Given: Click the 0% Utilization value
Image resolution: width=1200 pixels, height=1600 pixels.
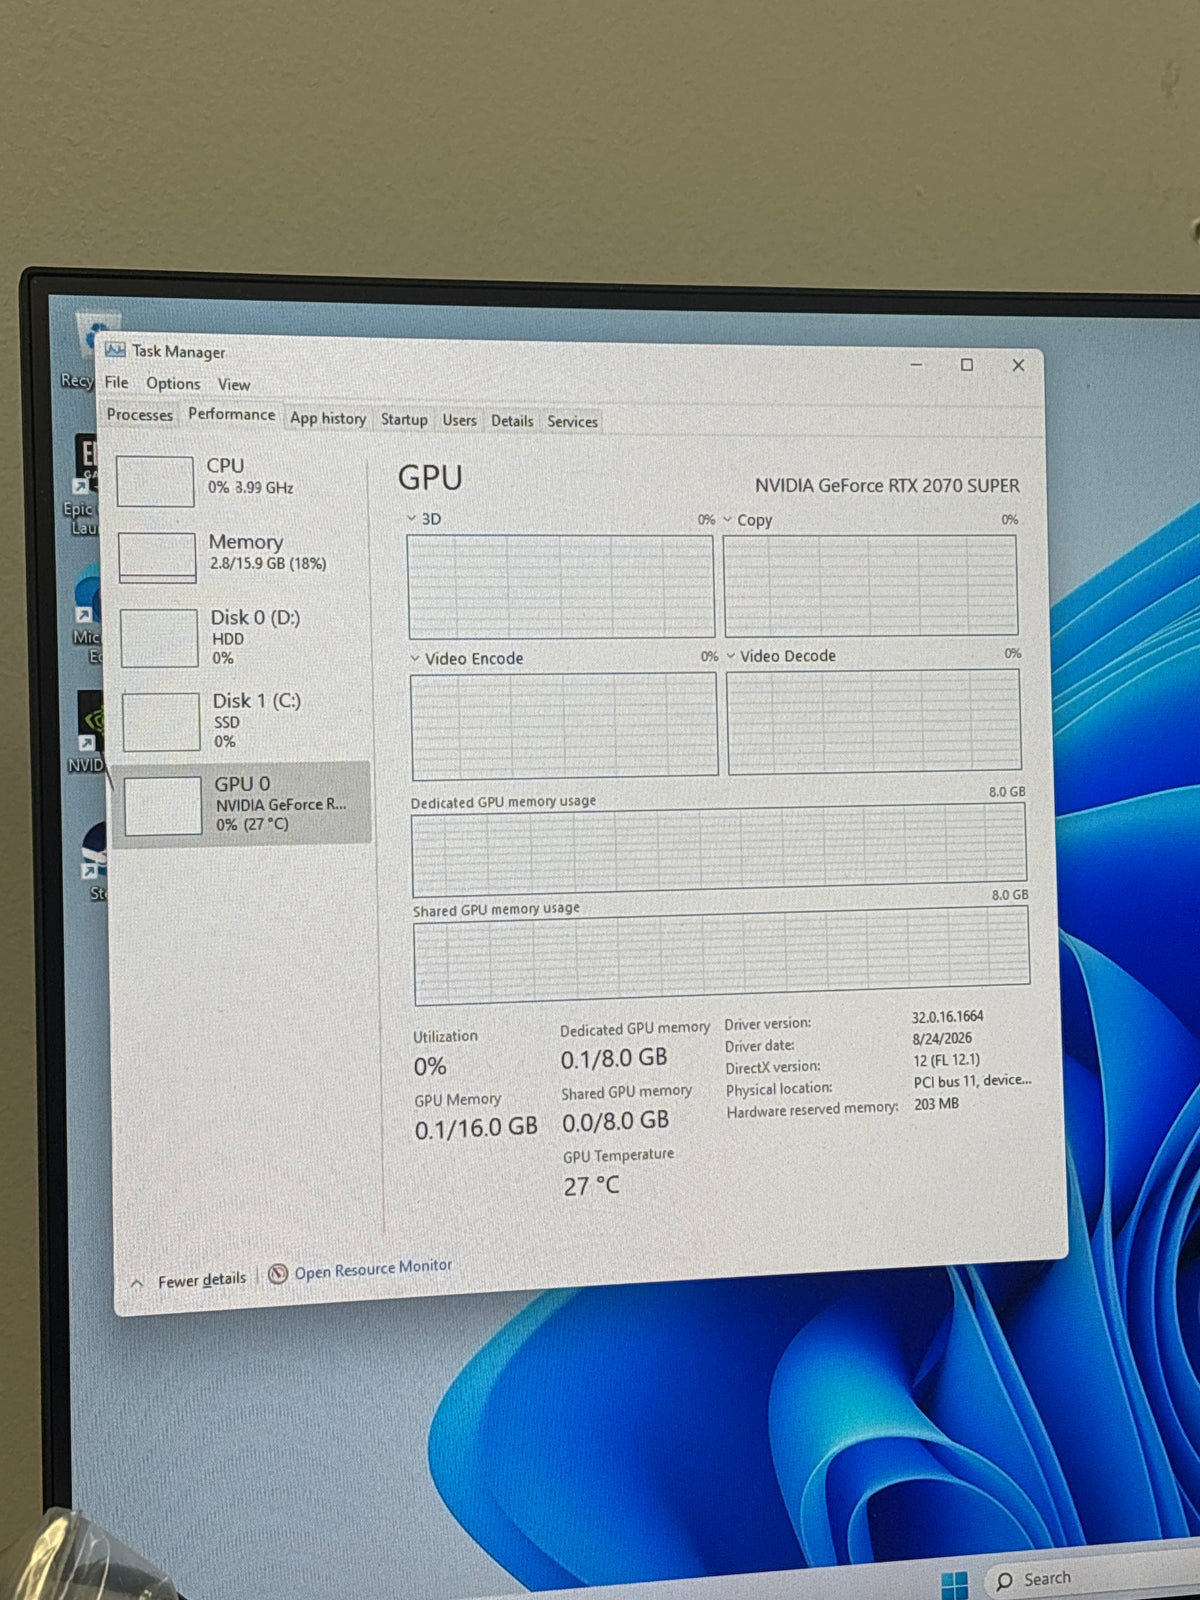Looking at the screenshot, I should pos(430,1066).
